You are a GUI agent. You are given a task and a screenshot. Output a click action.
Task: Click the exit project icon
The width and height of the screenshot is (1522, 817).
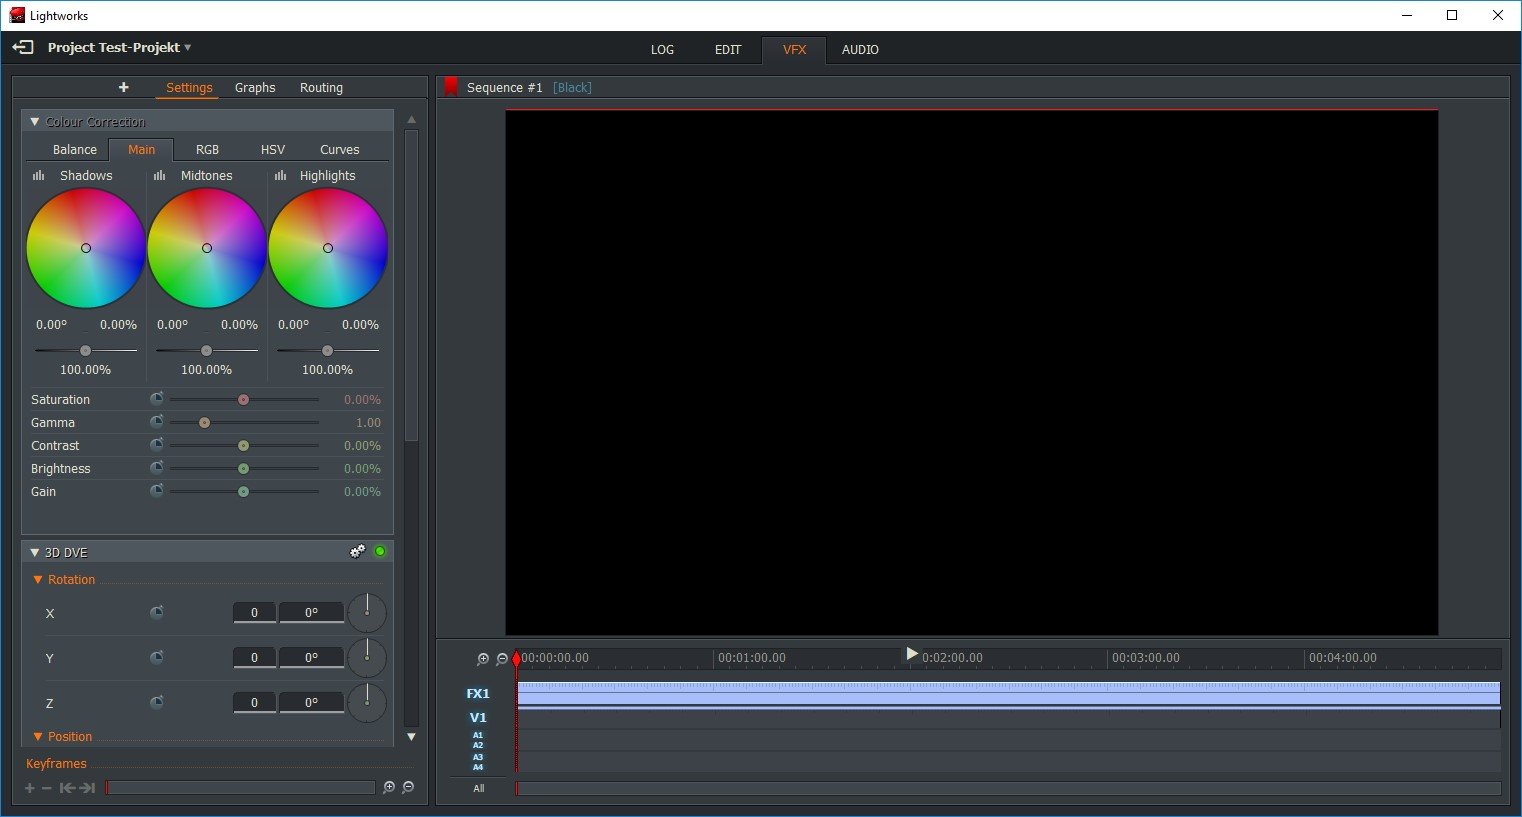[22, 47]
